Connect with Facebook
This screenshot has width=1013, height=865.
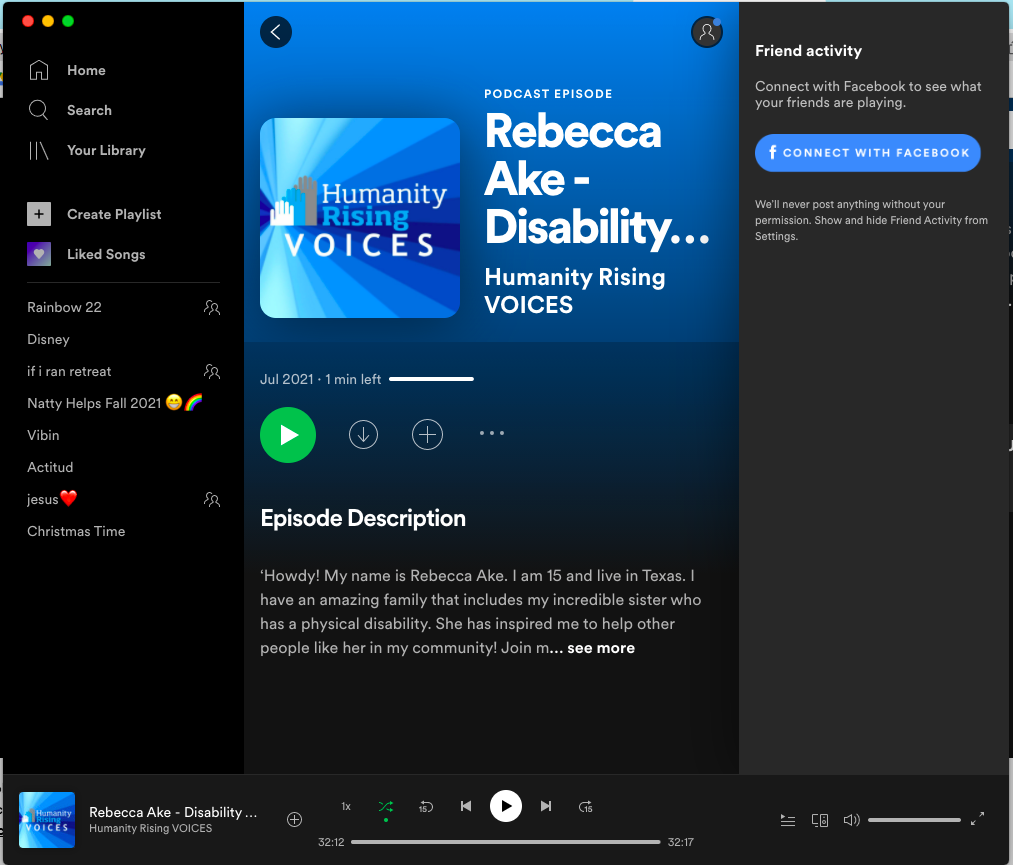[868, 153]
